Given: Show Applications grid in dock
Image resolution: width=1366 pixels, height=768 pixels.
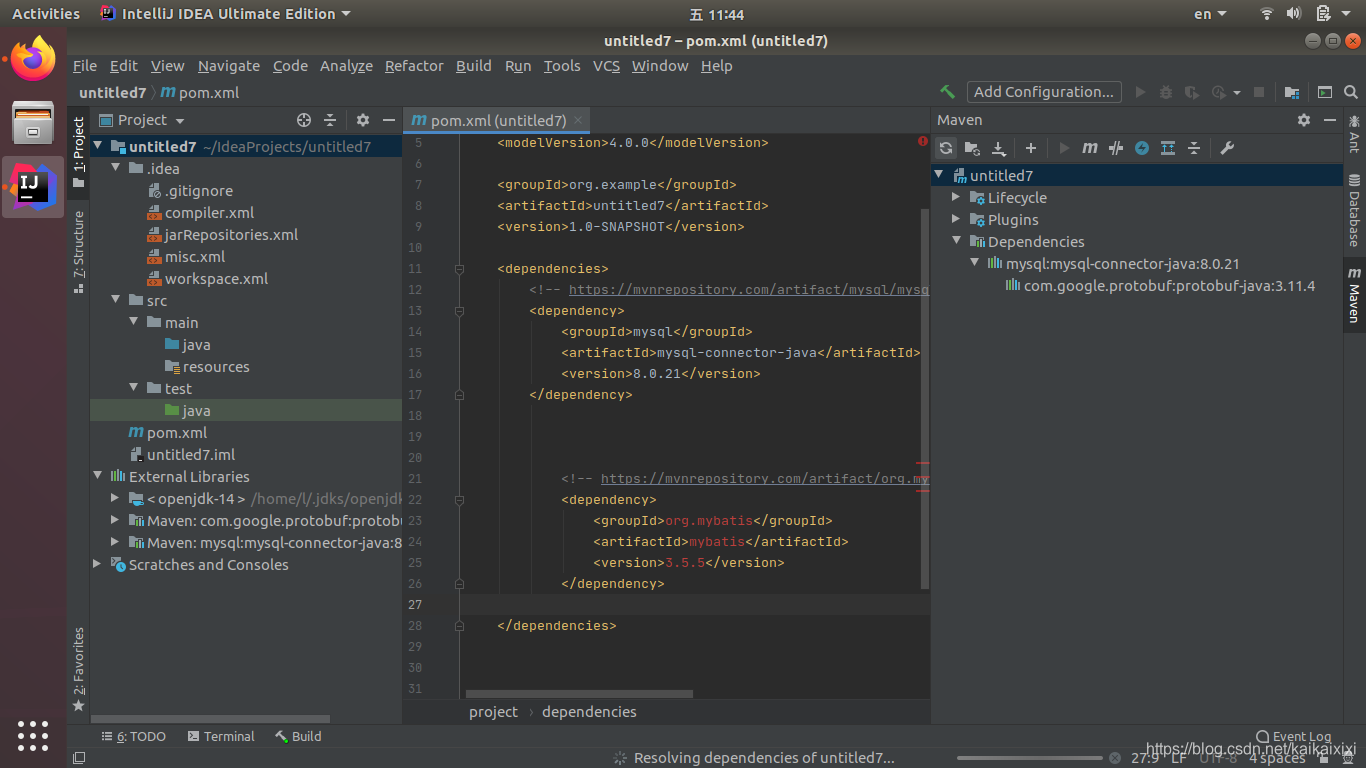Looking at the screenshot, I should point(33,735).
